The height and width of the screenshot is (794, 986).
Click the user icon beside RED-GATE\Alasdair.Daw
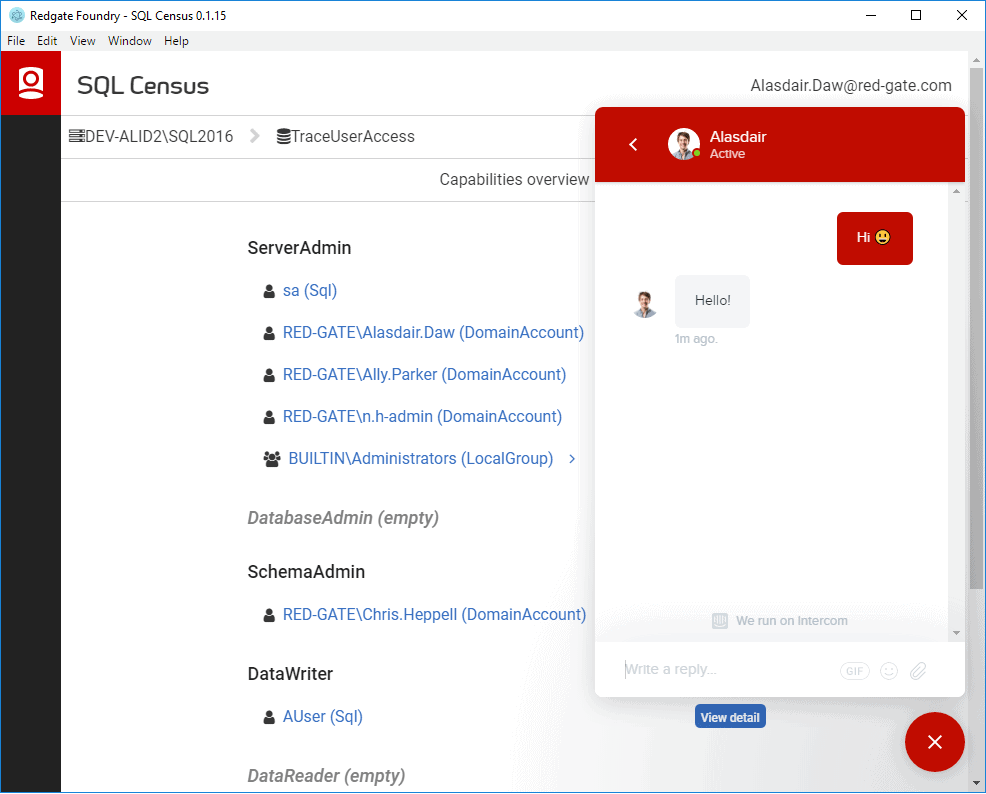(269, 333)
